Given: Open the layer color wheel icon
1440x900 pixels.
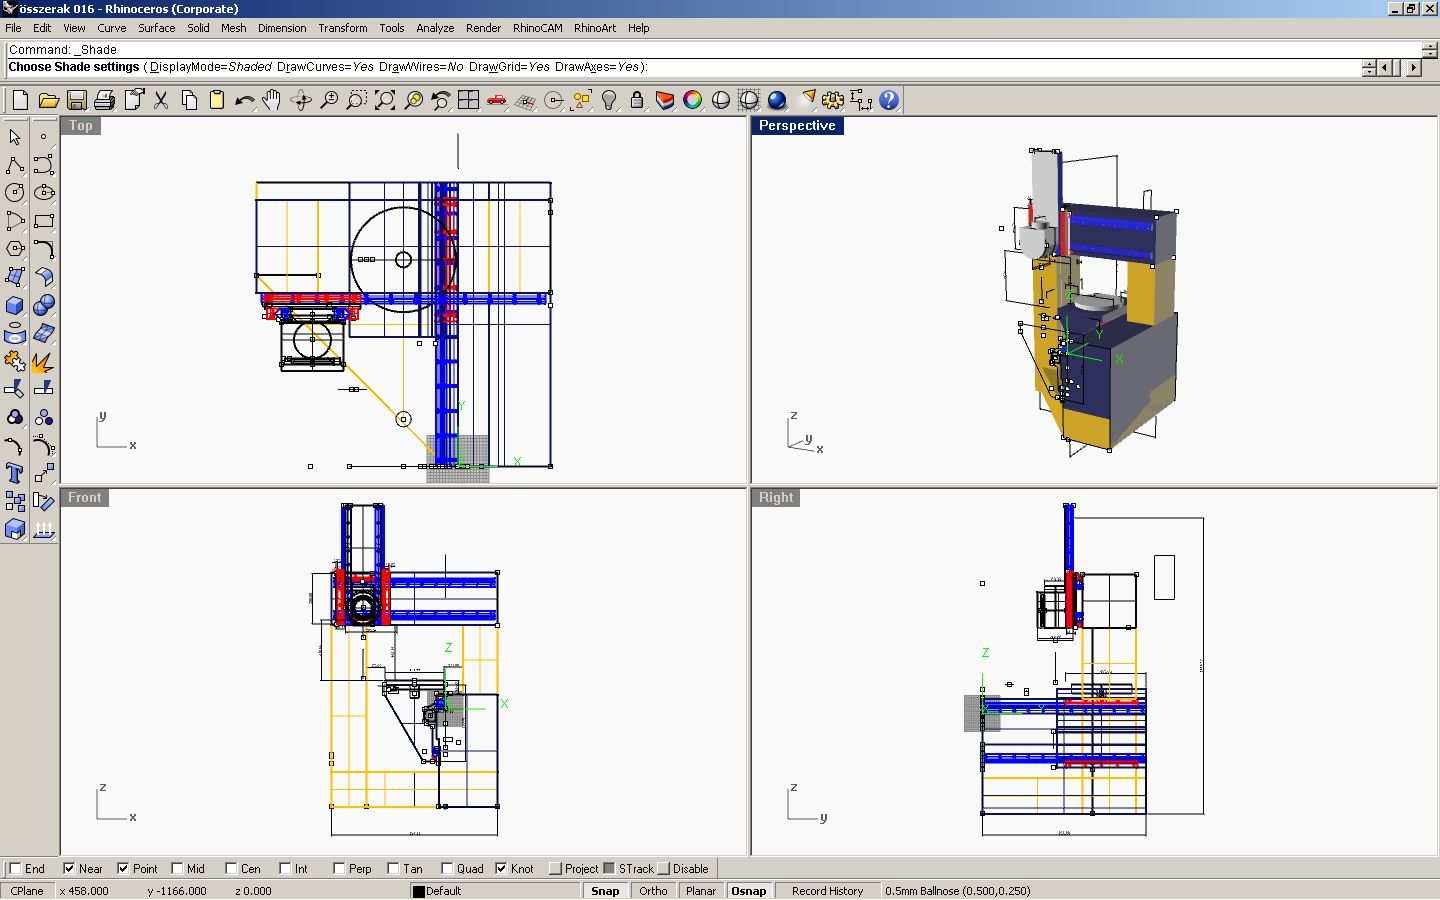Looking at the screenshot, I should tap(692, 100).
